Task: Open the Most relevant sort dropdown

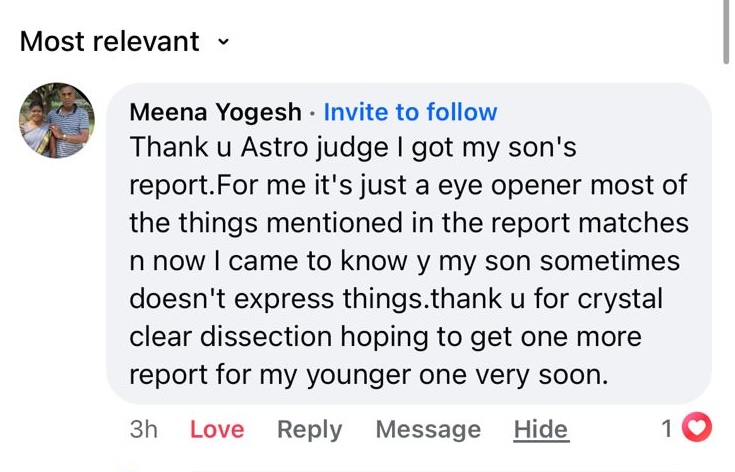Action: (x=110, y=41)
